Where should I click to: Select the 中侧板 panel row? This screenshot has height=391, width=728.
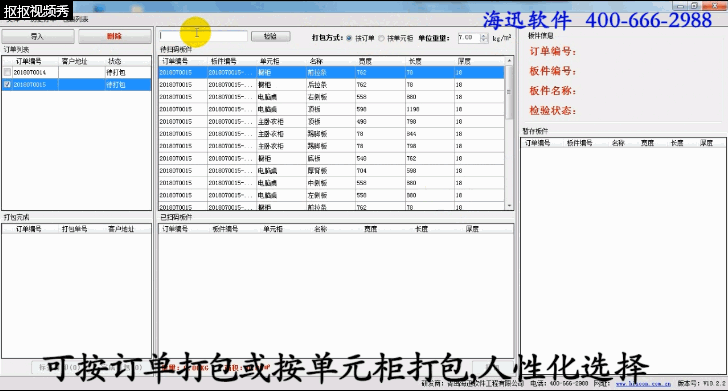pyautogui.click(x=332, y=182)
